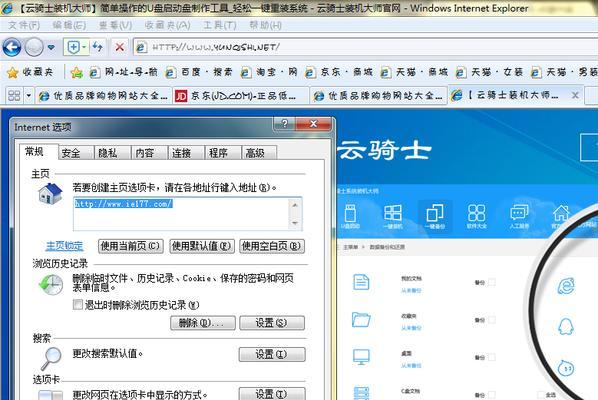Click the 桌面 monitor icon
Screen dimensions: 598x400
pyautogui.click(x=361, y=357)
